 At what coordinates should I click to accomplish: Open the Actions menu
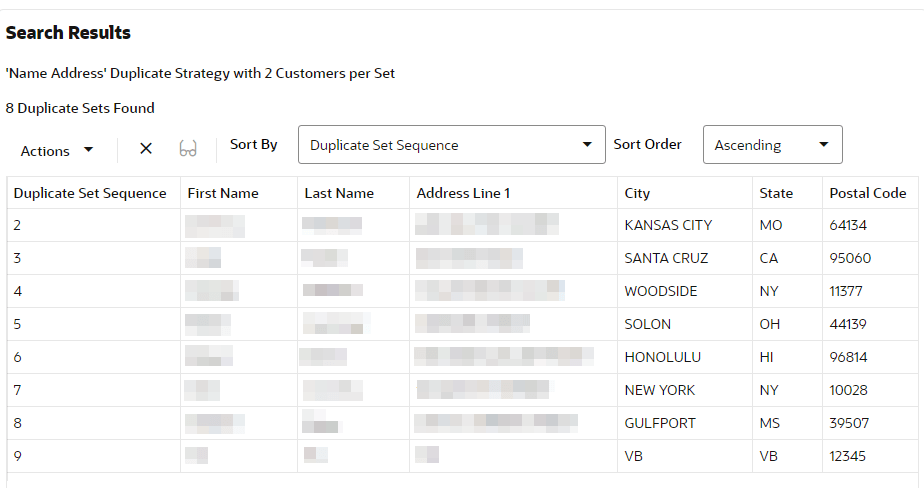pyautogui.click(x=56, y=151)
